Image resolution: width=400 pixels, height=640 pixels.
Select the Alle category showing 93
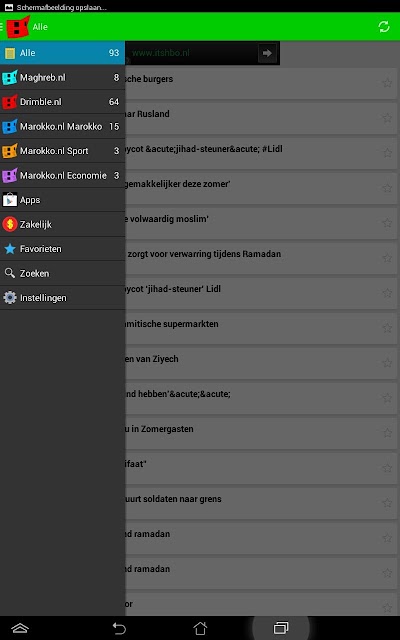62,53
